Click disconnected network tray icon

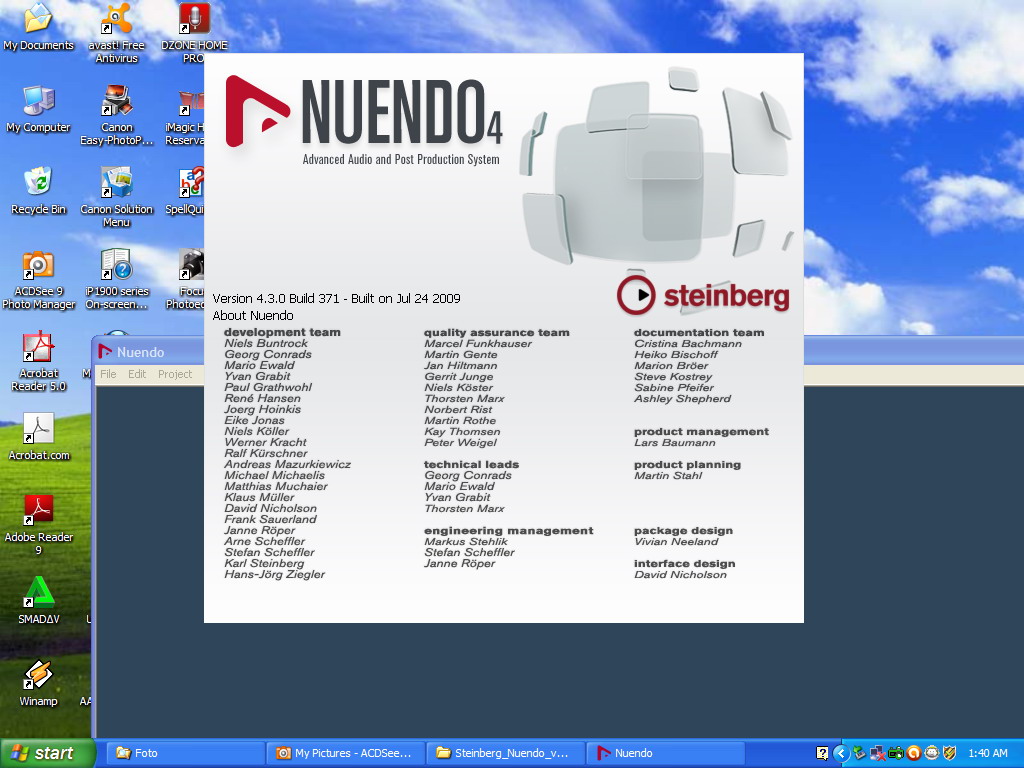click(x=878, y=753)
